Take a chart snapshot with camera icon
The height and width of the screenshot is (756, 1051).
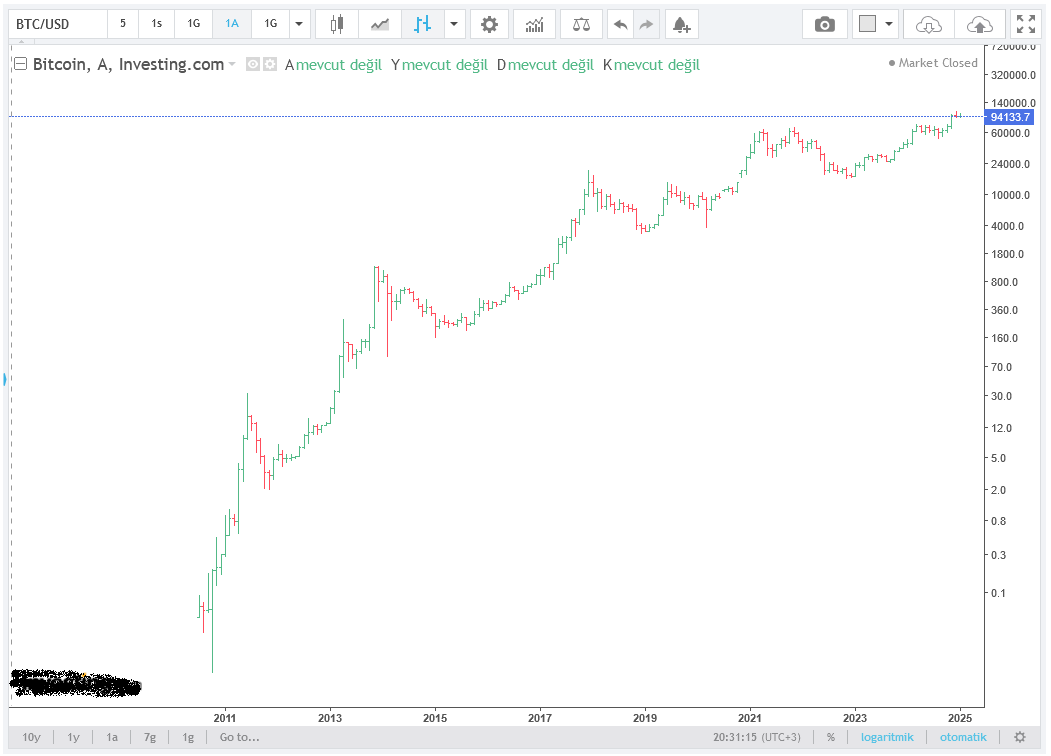coord(825,24)
